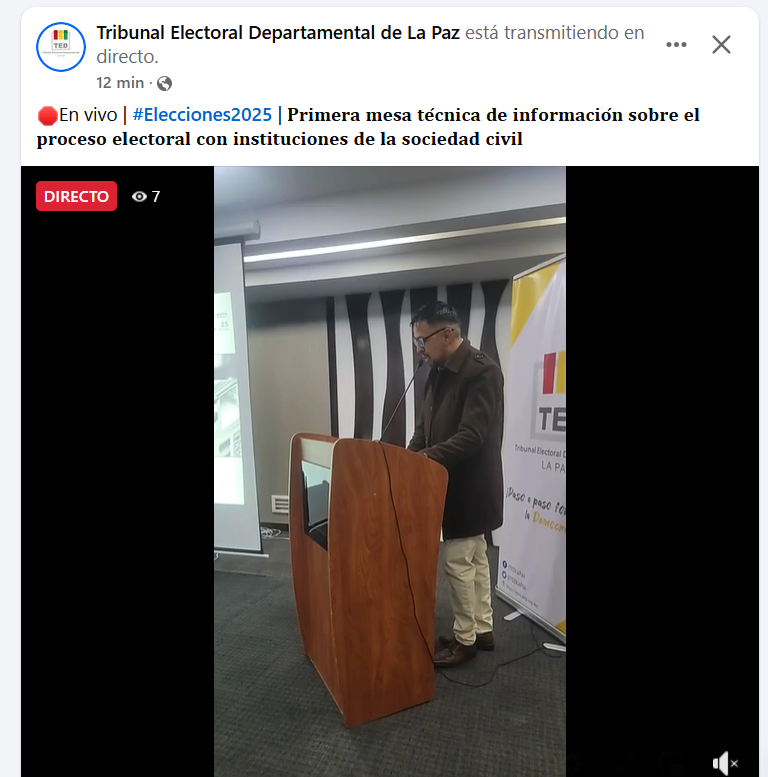768x777 pixels.
Task: Close the post with the X icon
Action: tap(721, 45)
